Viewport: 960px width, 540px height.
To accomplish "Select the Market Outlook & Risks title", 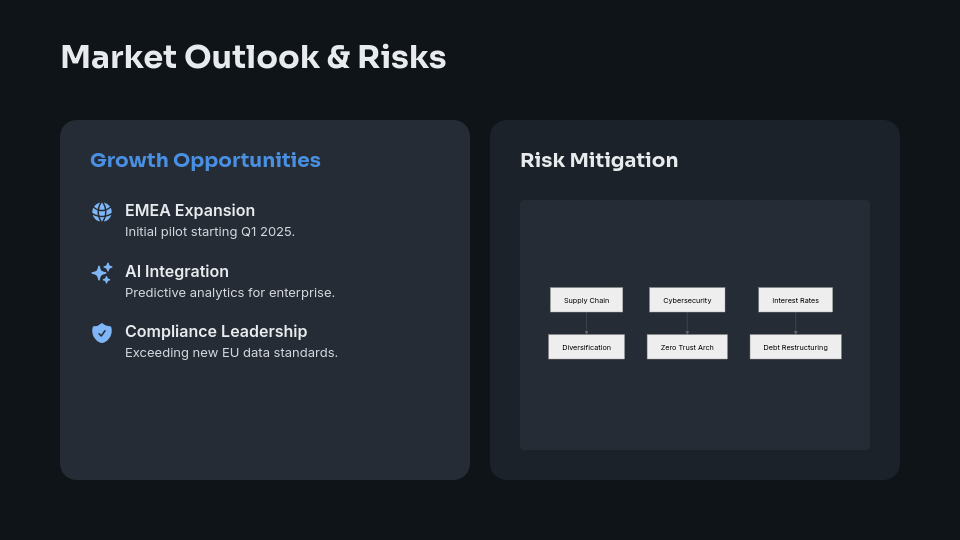I will (253, 57).
